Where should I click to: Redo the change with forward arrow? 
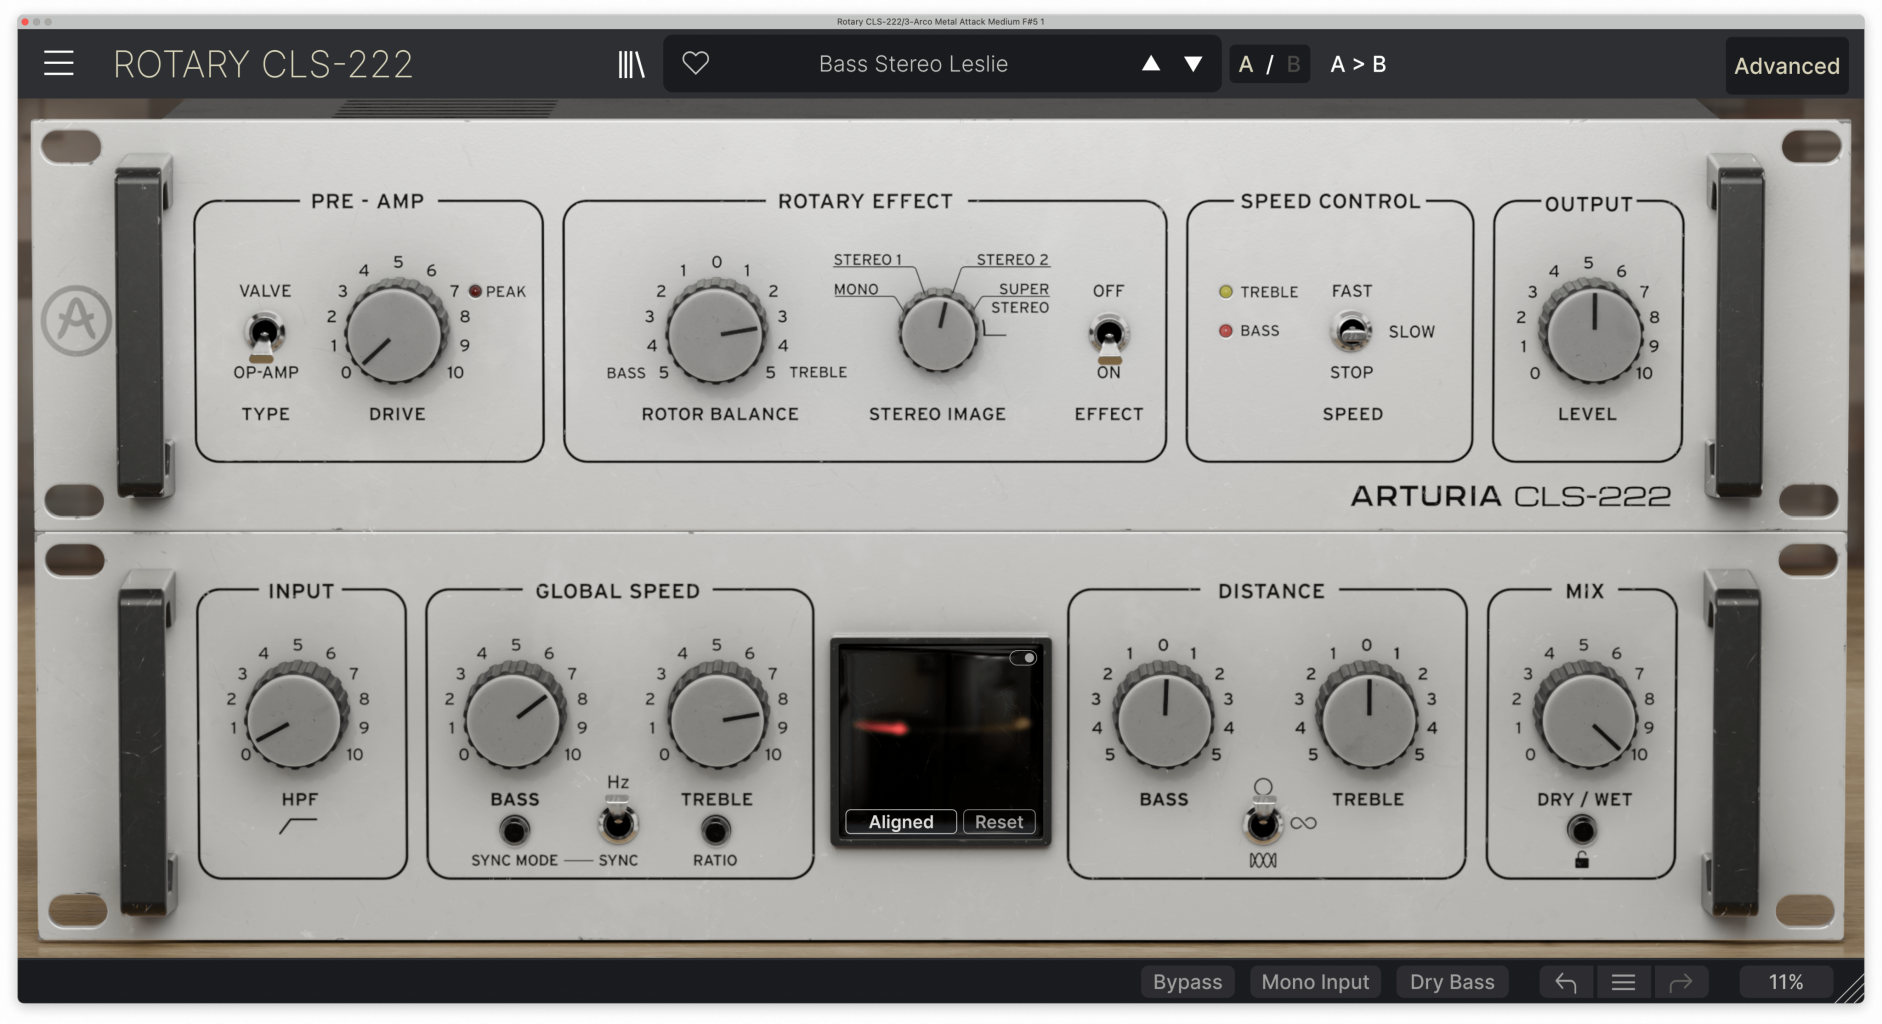point(1680,982)
